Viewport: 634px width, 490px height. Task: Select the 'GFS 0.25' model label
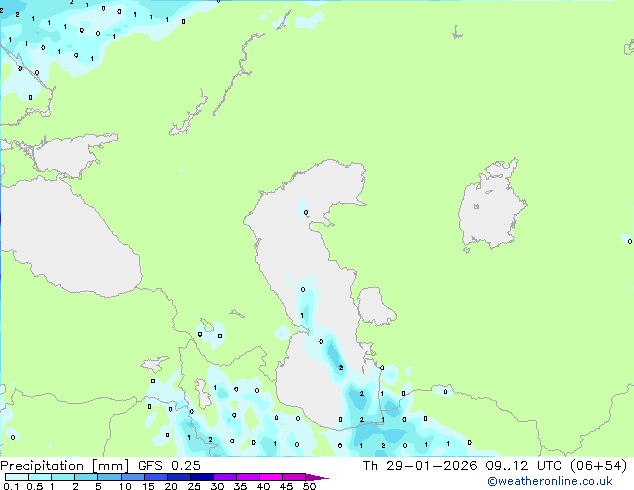coord(169,466)
